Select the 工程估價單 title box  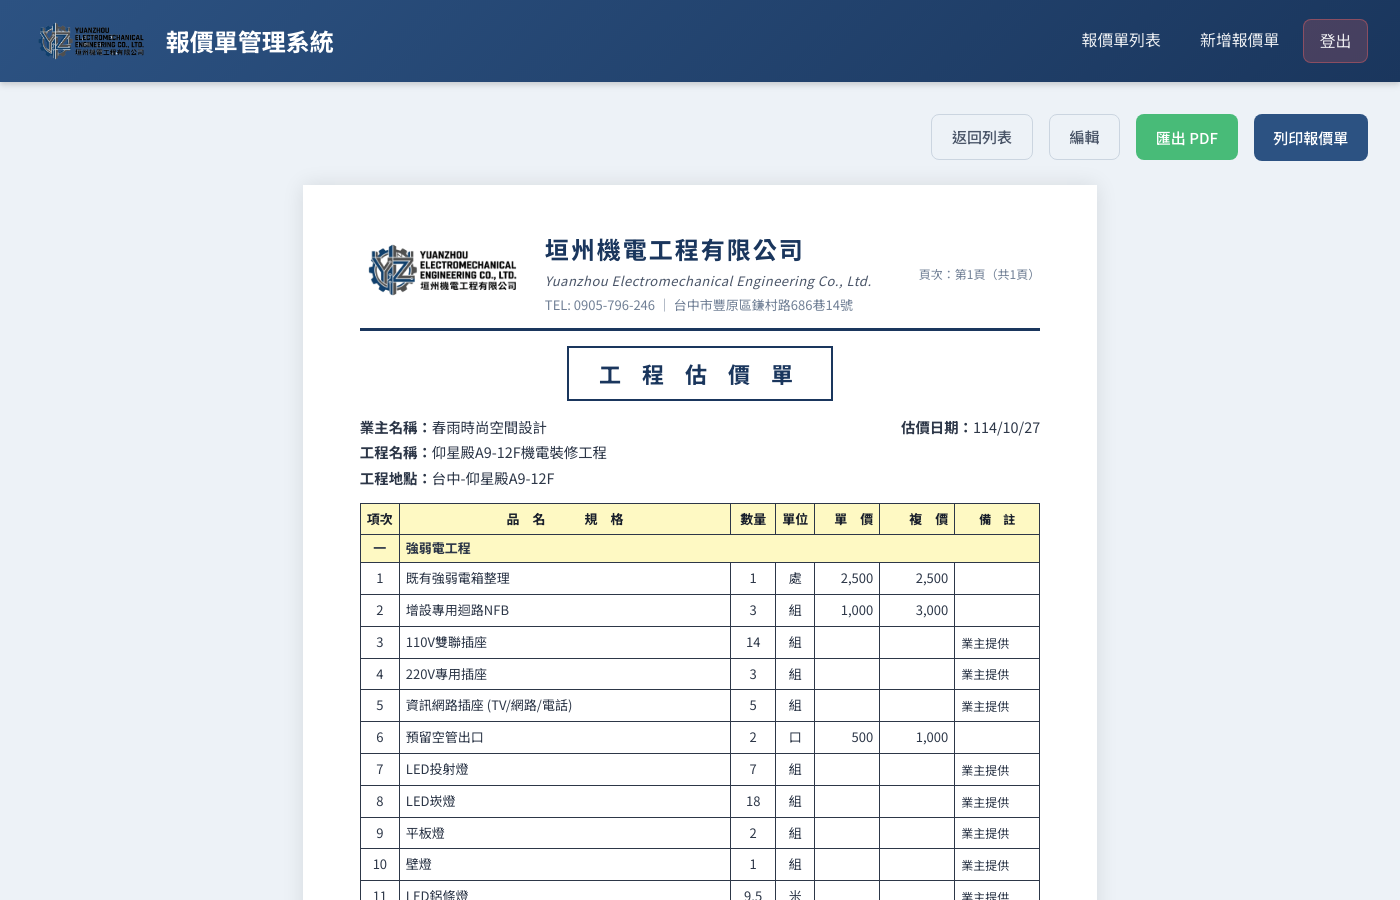[699, 374]
